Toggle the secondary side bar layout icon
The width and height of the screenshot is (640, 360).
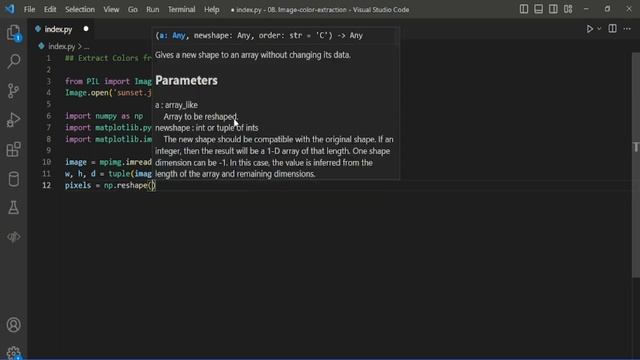coord(553,9)
